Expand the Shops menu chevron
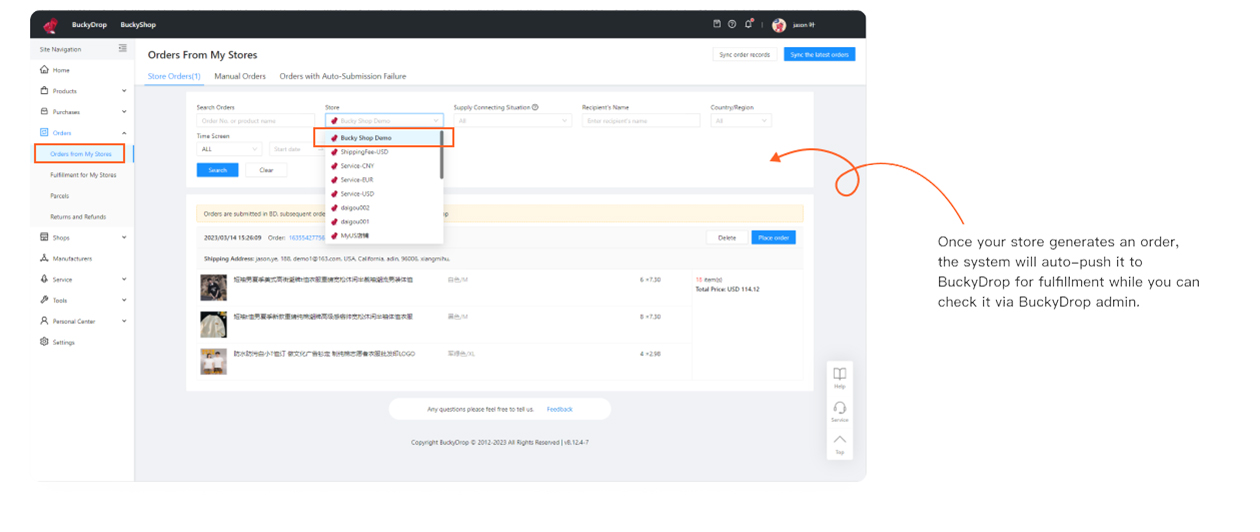 click(124, 238)
